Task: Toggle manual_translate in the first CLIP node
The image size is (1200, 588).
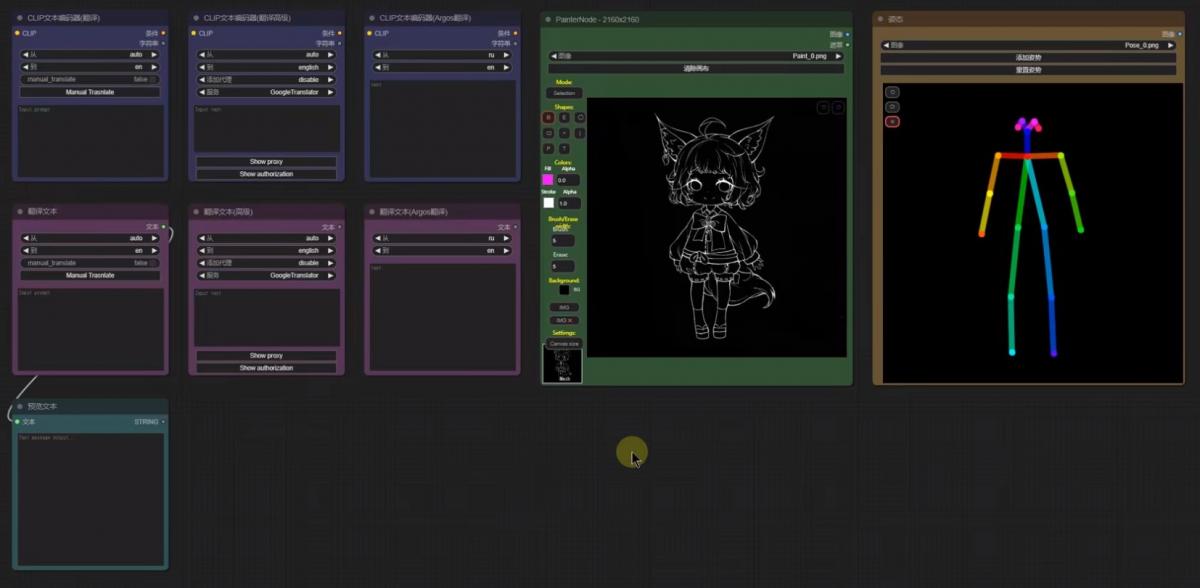Action: point(90,79)
